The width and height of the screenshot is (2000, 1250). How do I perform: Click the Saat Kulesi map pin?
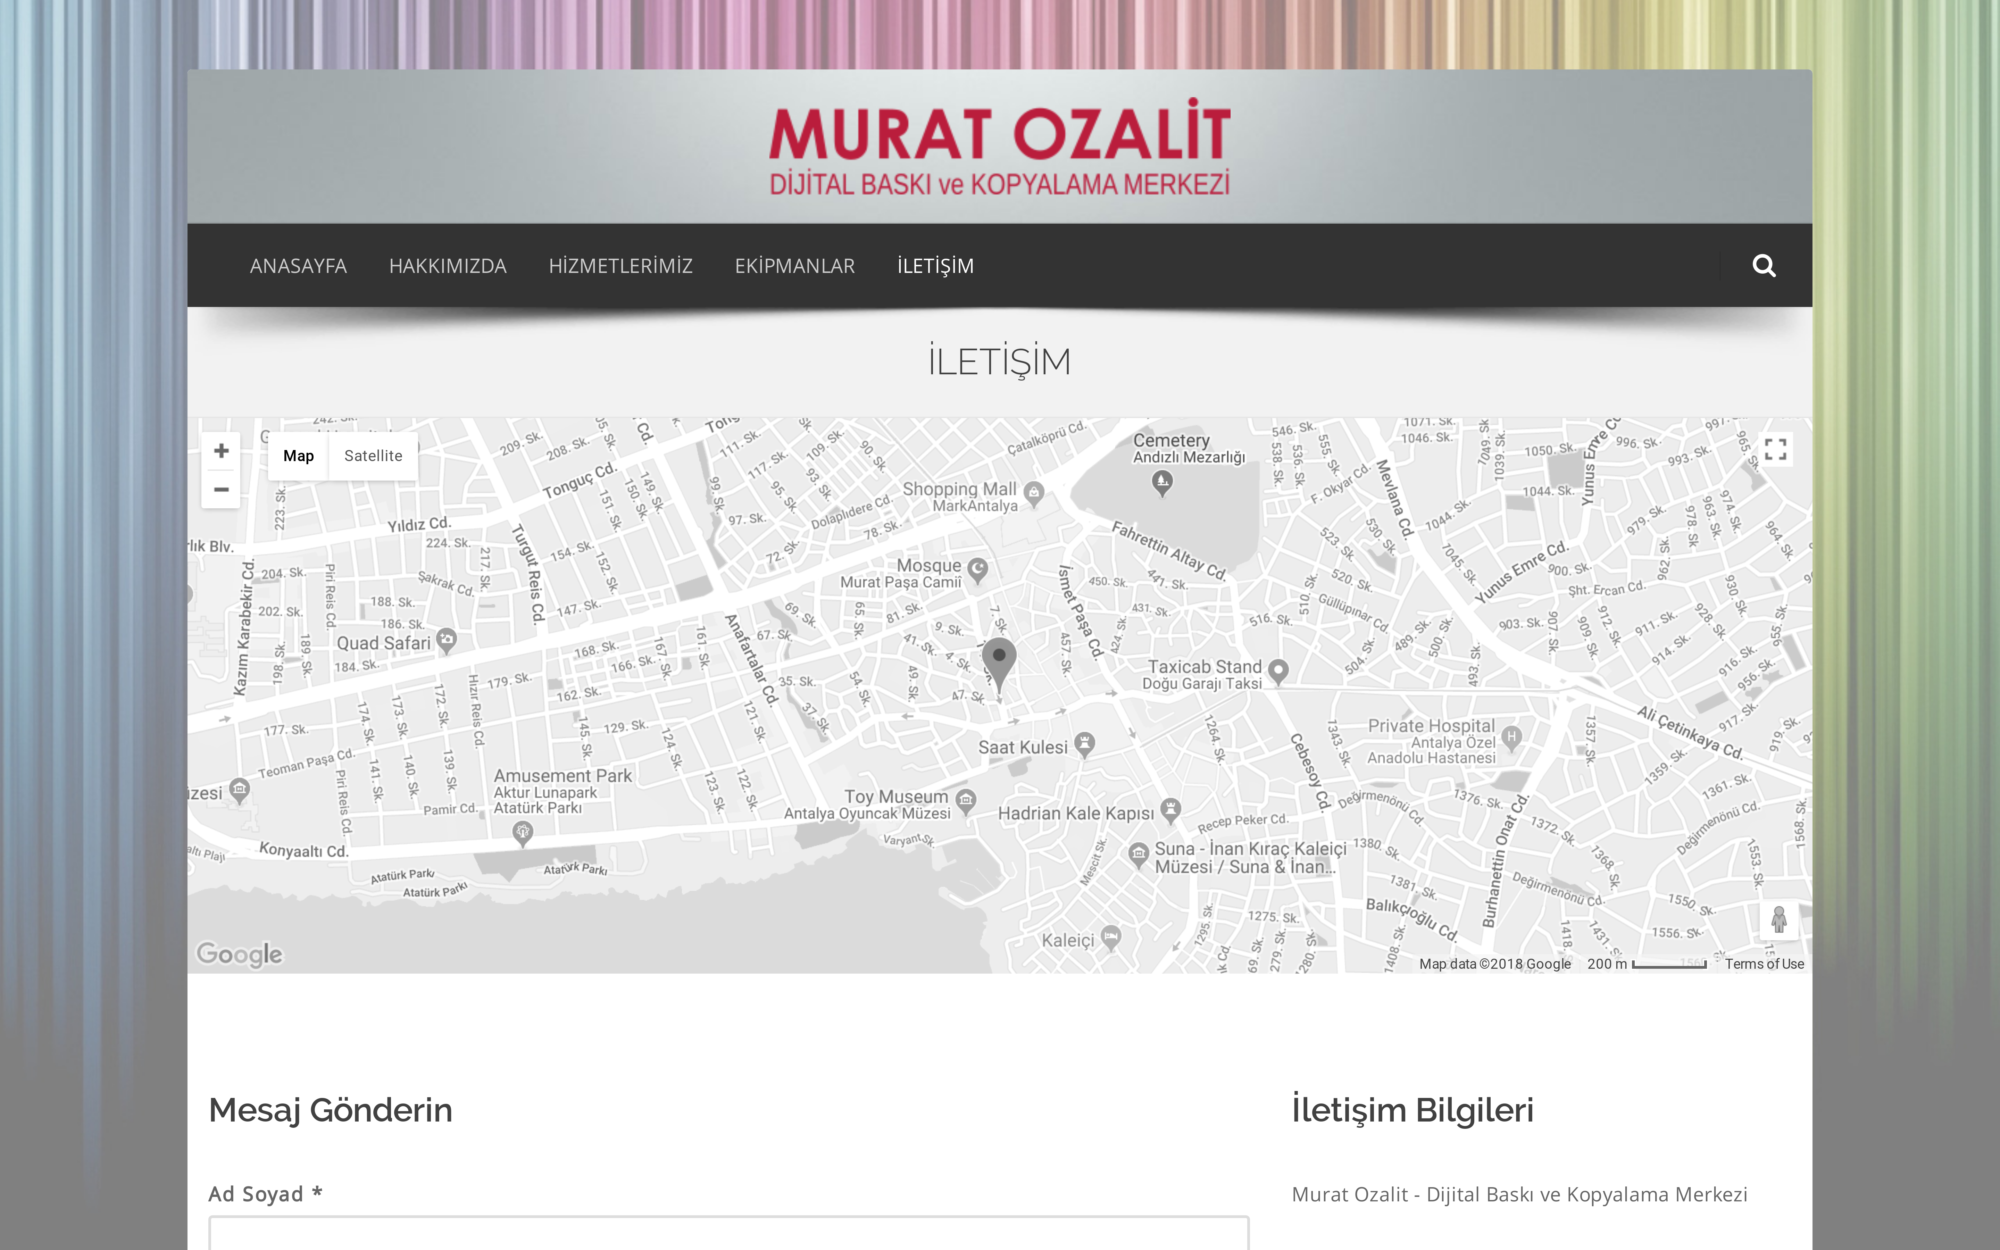pyautogui.click(x=1085, y=743)
